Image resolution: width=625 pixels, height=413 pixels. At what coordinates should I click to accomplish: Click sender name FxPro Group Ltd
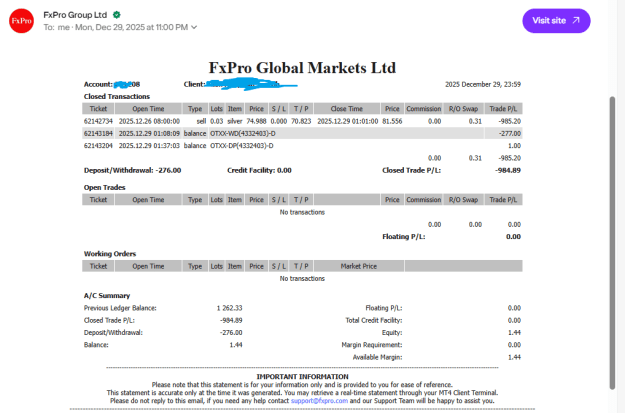75,15
